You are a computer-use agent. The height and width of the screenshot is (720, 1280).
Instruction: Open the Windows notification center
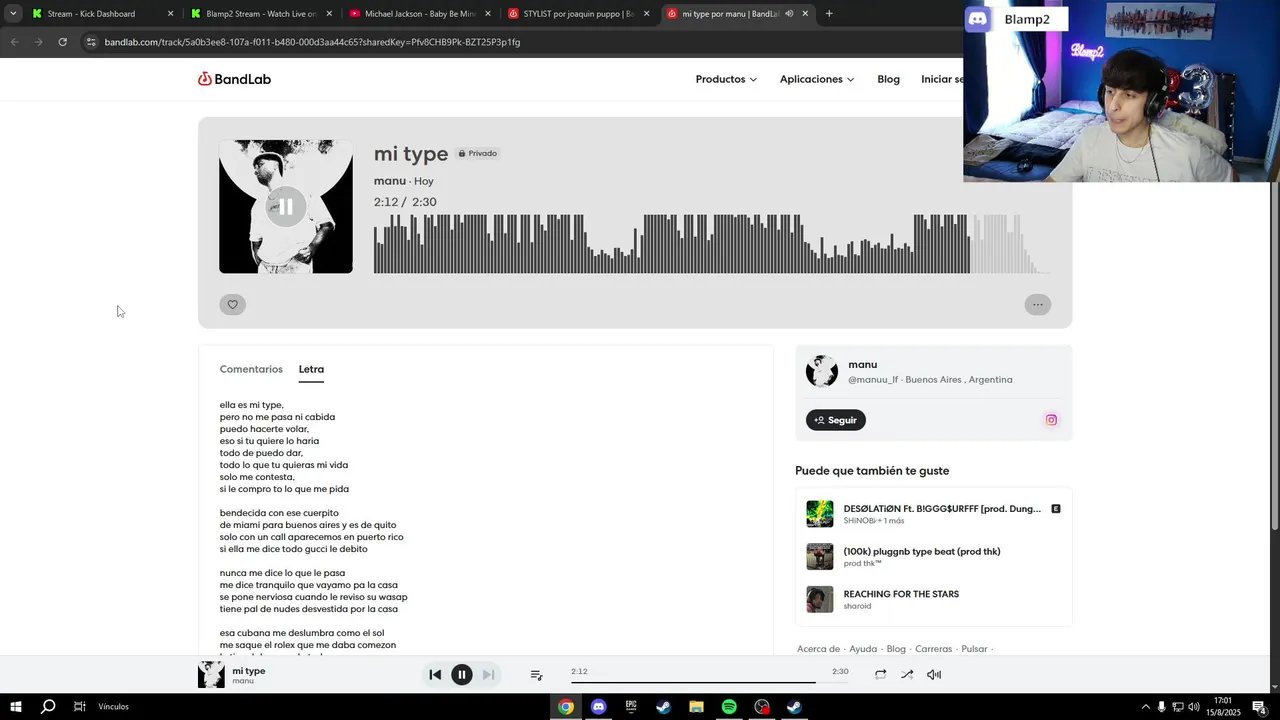click(1259, 707)
